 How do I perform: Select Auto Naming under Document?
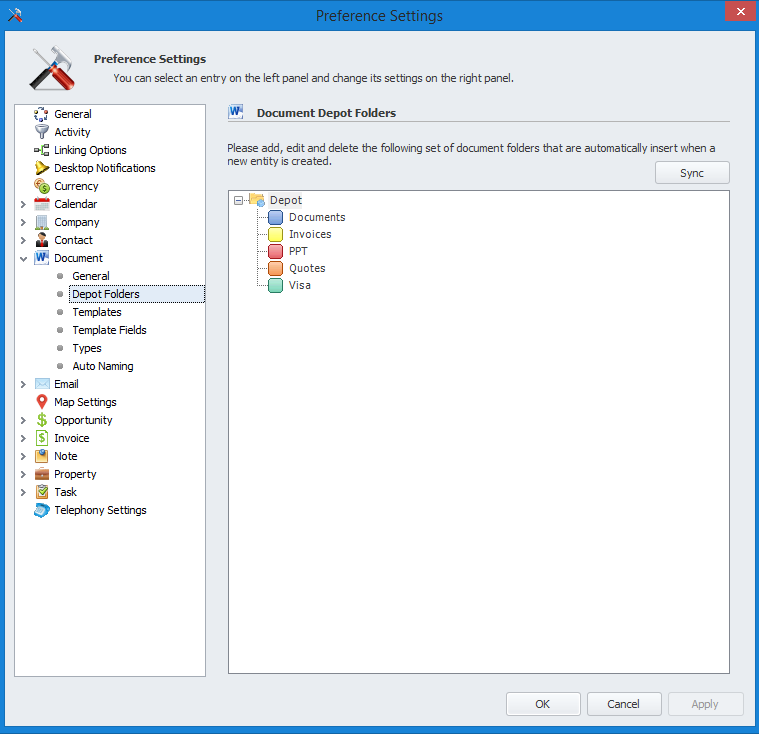click(x=102, y=366)
